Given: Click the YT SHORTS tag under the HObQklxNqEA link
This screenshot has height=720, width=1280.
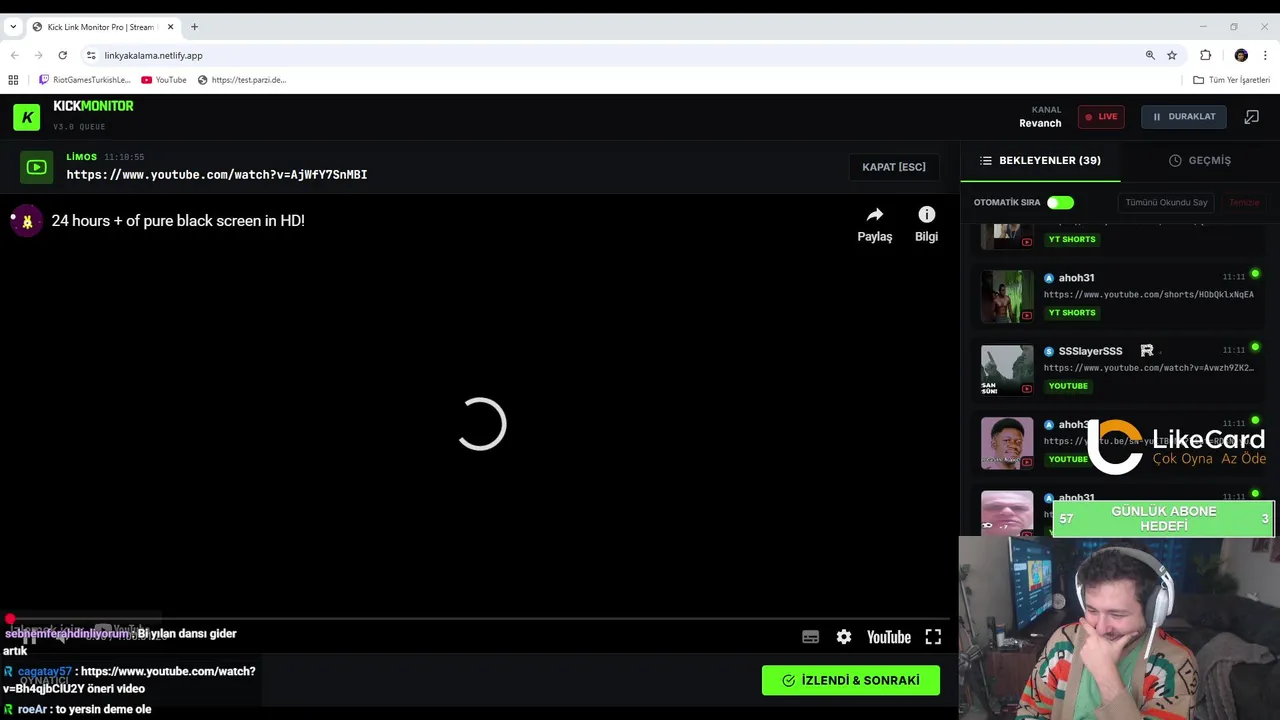Looking at the screenshot, I should point(1072,313).
